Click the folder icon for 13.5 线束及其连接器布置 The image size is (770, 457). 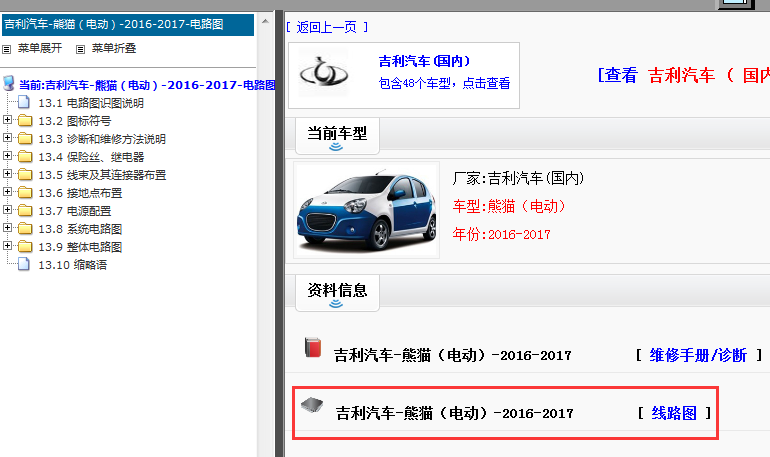[x=25, y=175]
